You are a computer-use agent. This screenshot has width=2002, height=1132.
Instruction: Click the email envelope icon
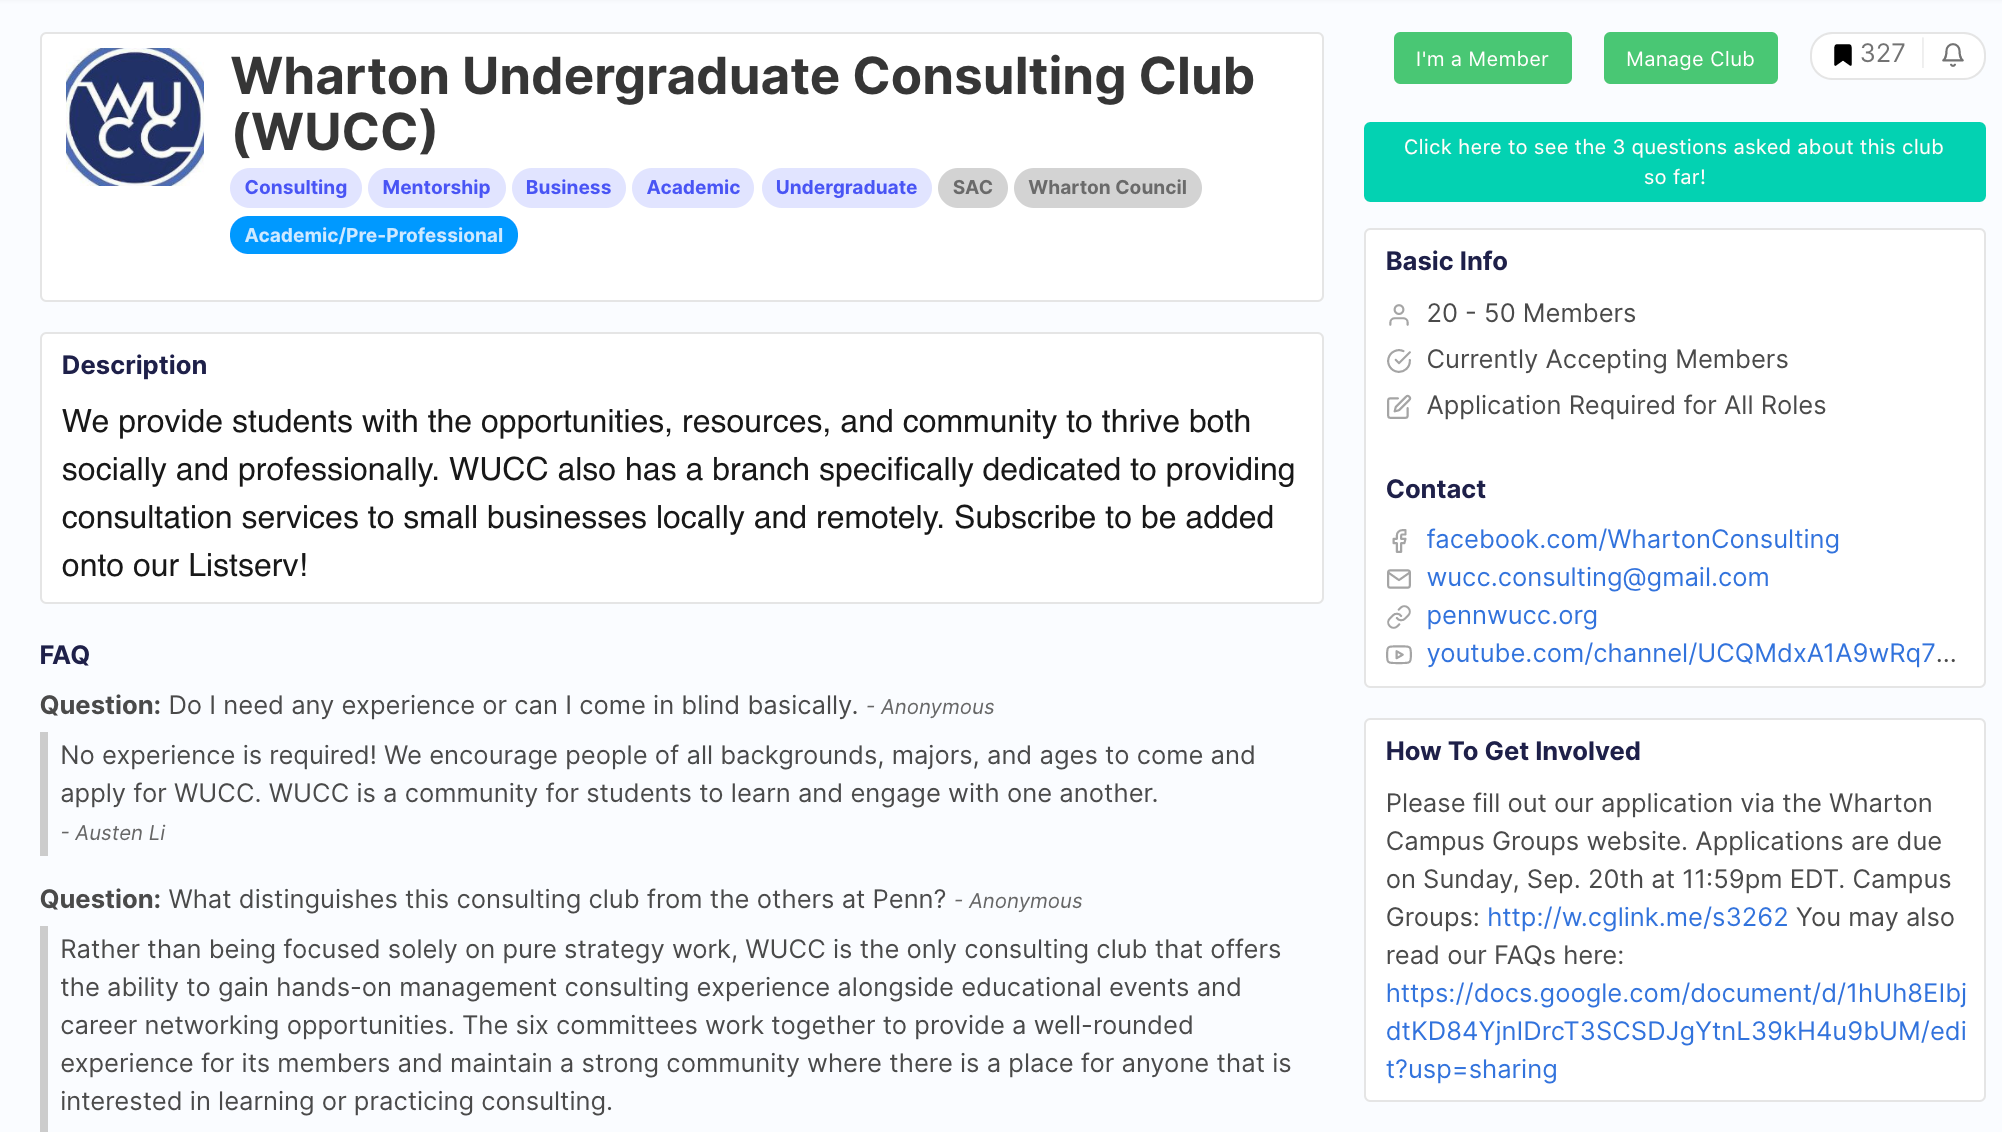pyautogui.click(x=1399, y=579)
